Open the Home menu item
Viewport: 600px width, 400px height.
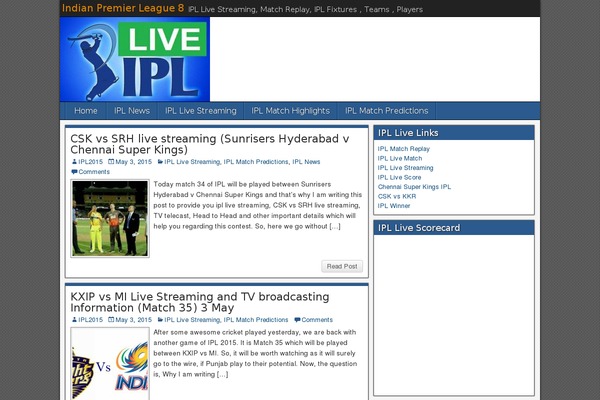click(x=86, y=111)
